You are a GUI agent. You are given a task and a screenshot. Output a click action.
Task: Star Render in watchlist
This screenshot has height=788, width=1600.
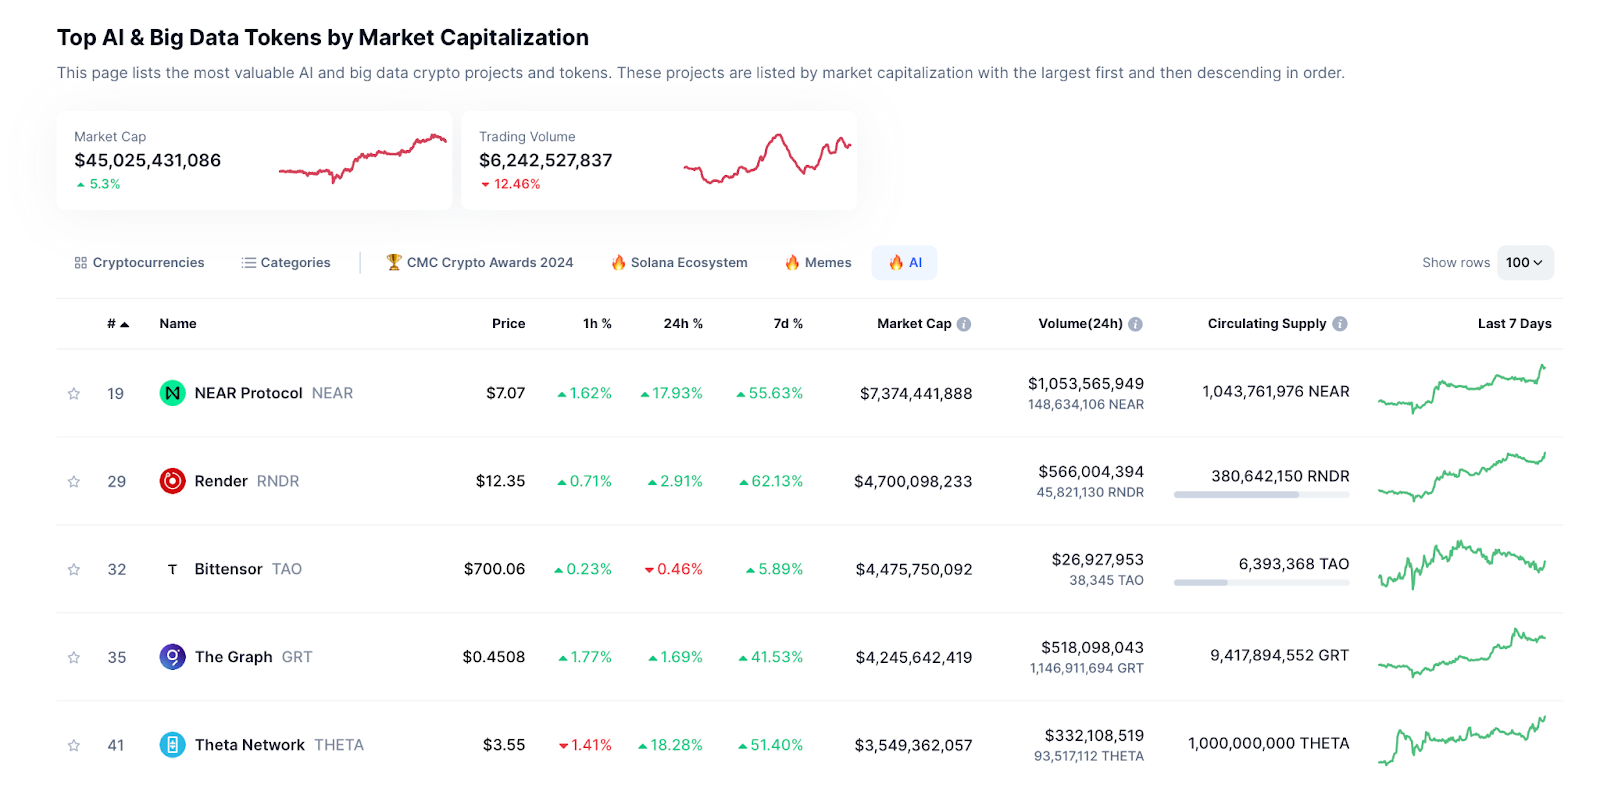point(73,482)
